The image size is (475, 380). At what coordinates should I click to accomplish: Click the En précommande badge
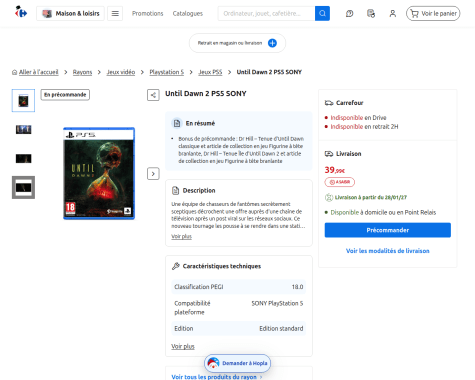(x=65, y=95)
